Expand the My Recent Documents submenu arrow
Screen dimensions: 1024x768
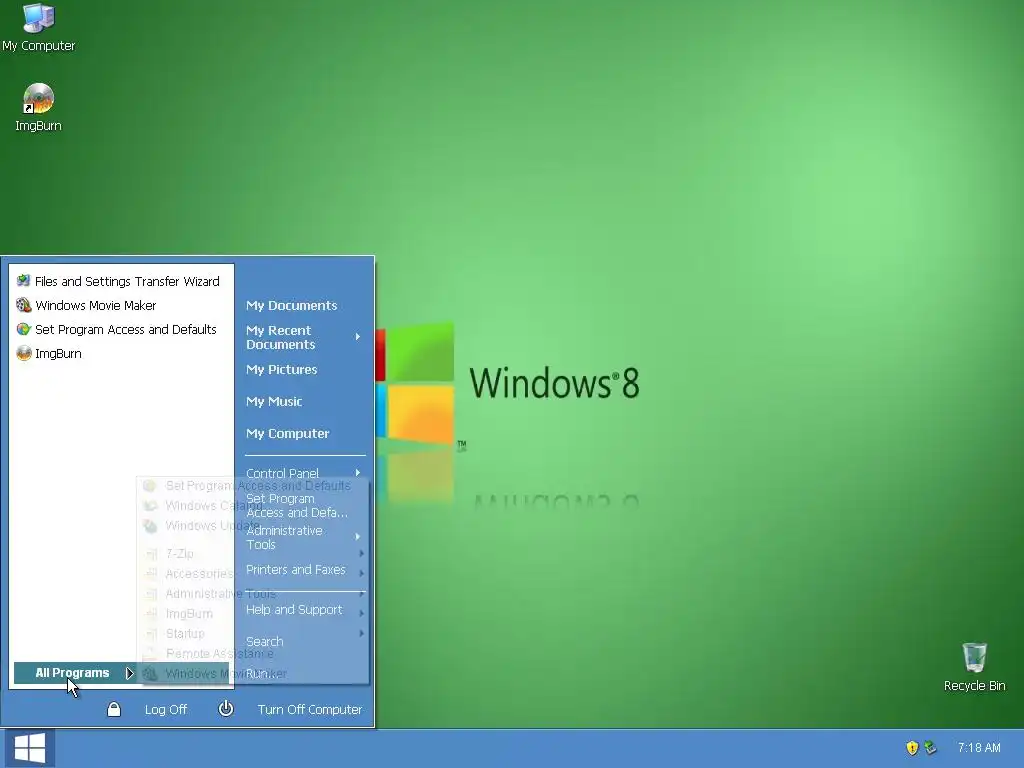click(x=358, y=336)
